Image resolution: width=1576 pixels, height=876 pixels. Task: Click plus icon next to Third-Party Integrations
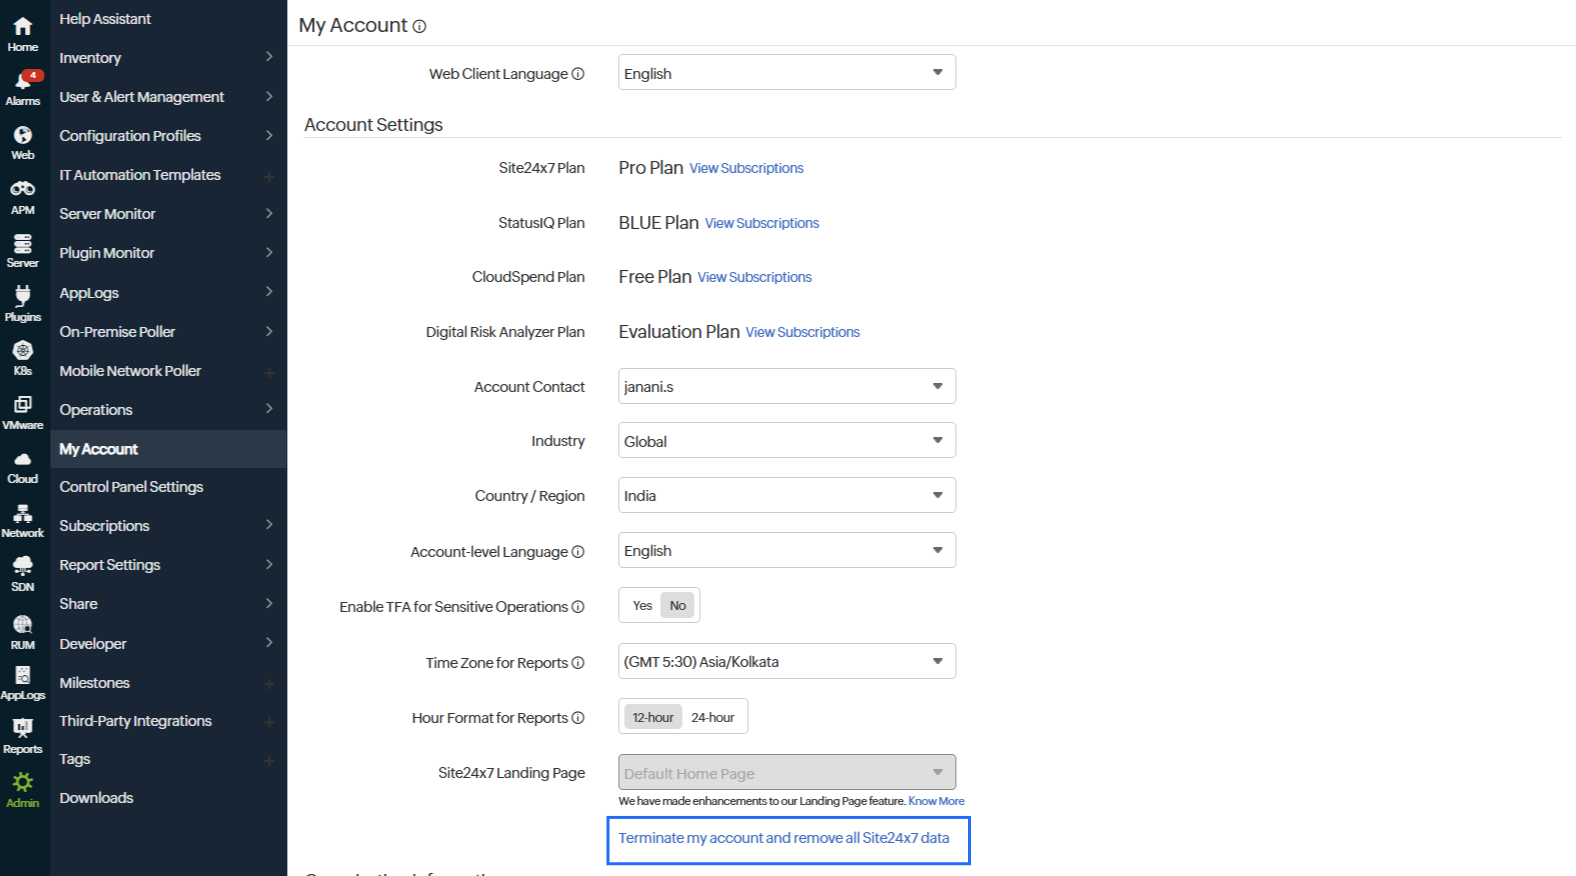tap(269, 722)
